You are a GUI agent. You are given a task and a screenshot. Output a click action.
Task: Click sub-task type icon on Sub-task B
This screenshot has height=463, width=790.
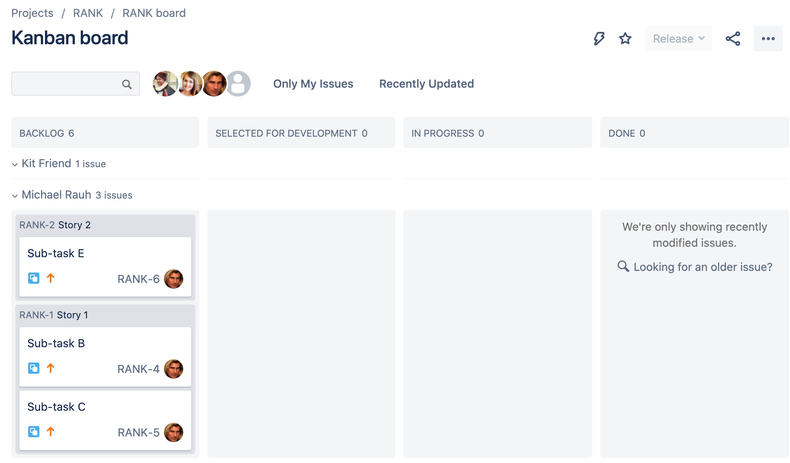coord(33,368)
